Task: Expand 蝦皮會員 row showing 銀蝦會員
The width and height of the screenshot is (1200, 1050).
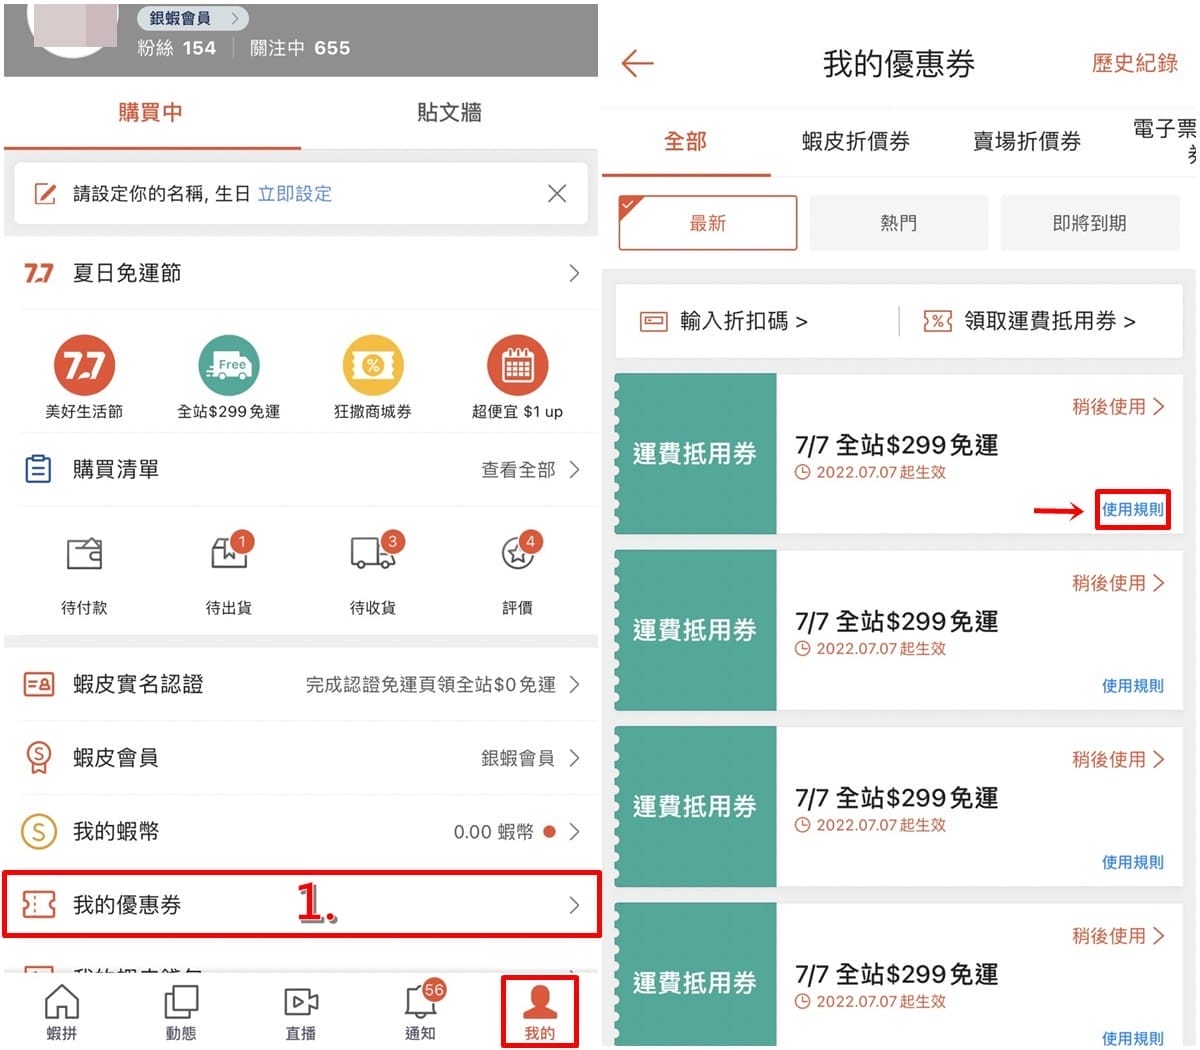Action: tap(301, 758)
